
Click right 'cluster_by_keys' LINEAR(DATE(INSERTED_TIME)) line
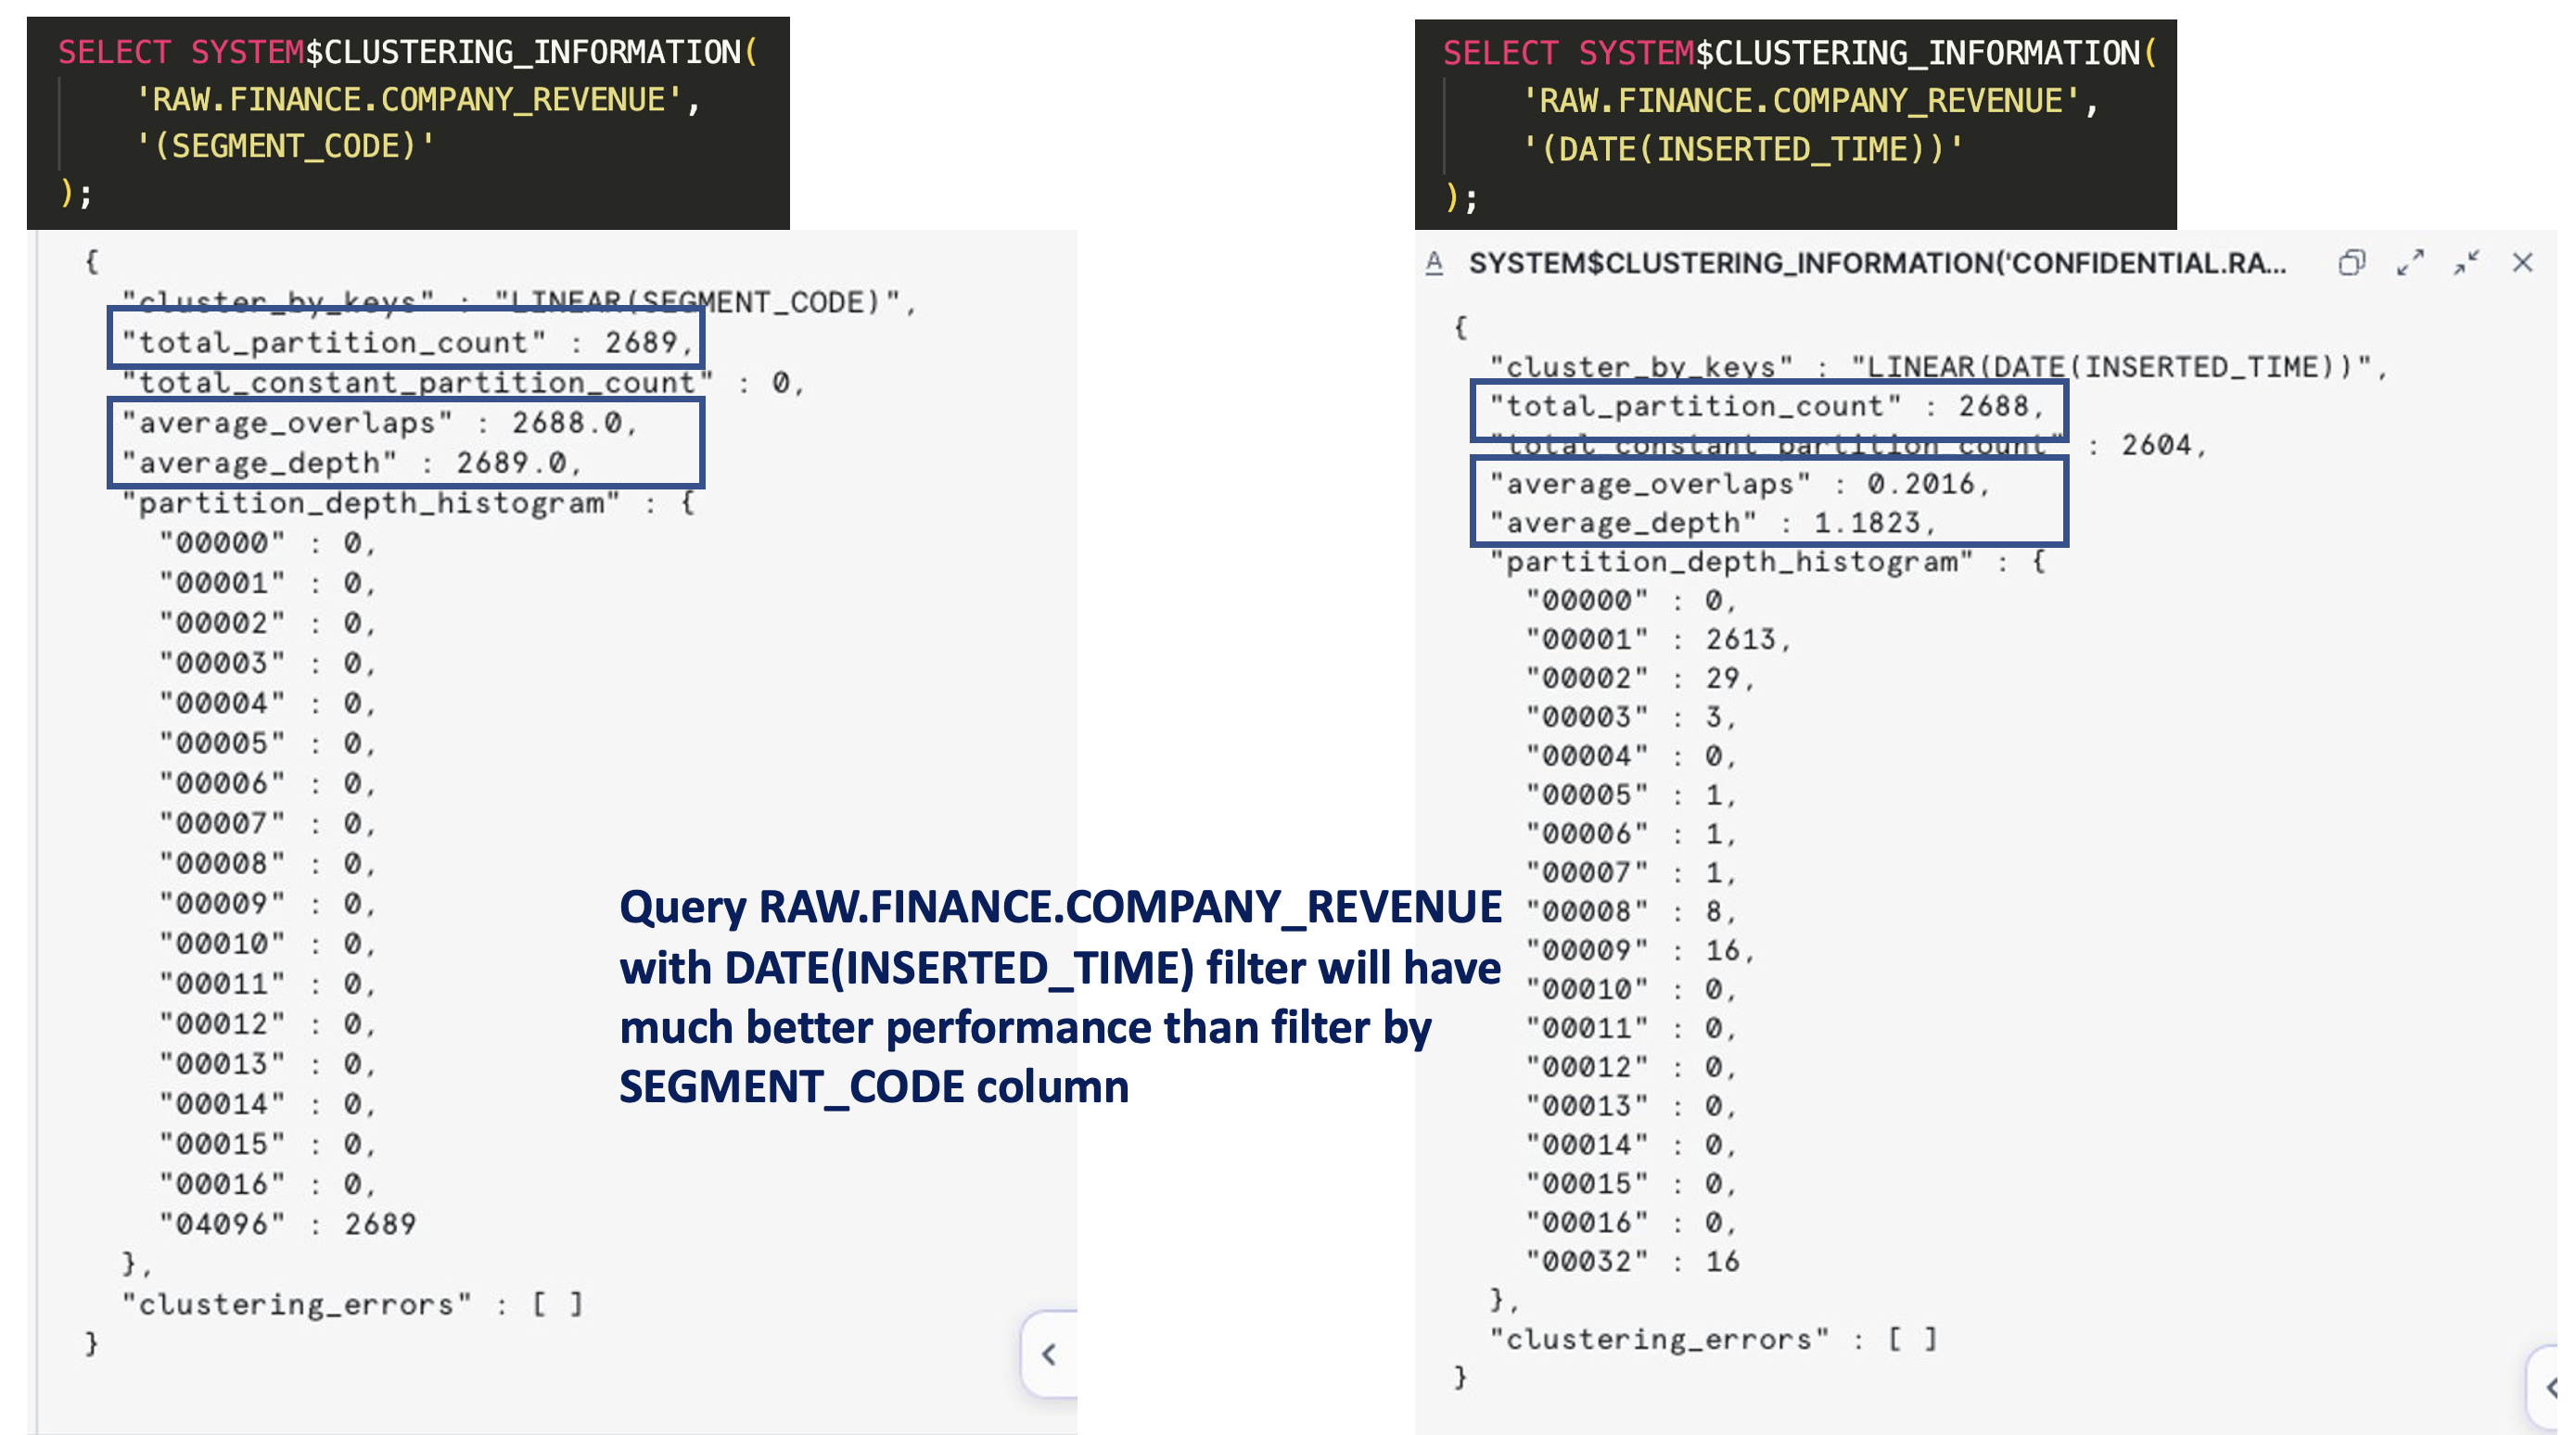click(1938, 367)
